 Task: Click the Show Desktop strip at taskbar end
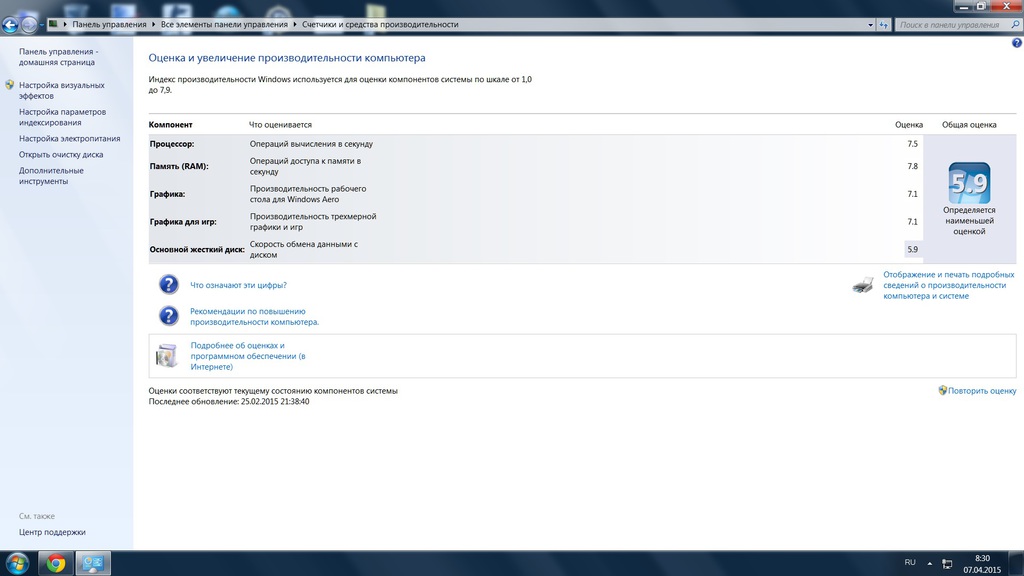tap(1016, 563)
